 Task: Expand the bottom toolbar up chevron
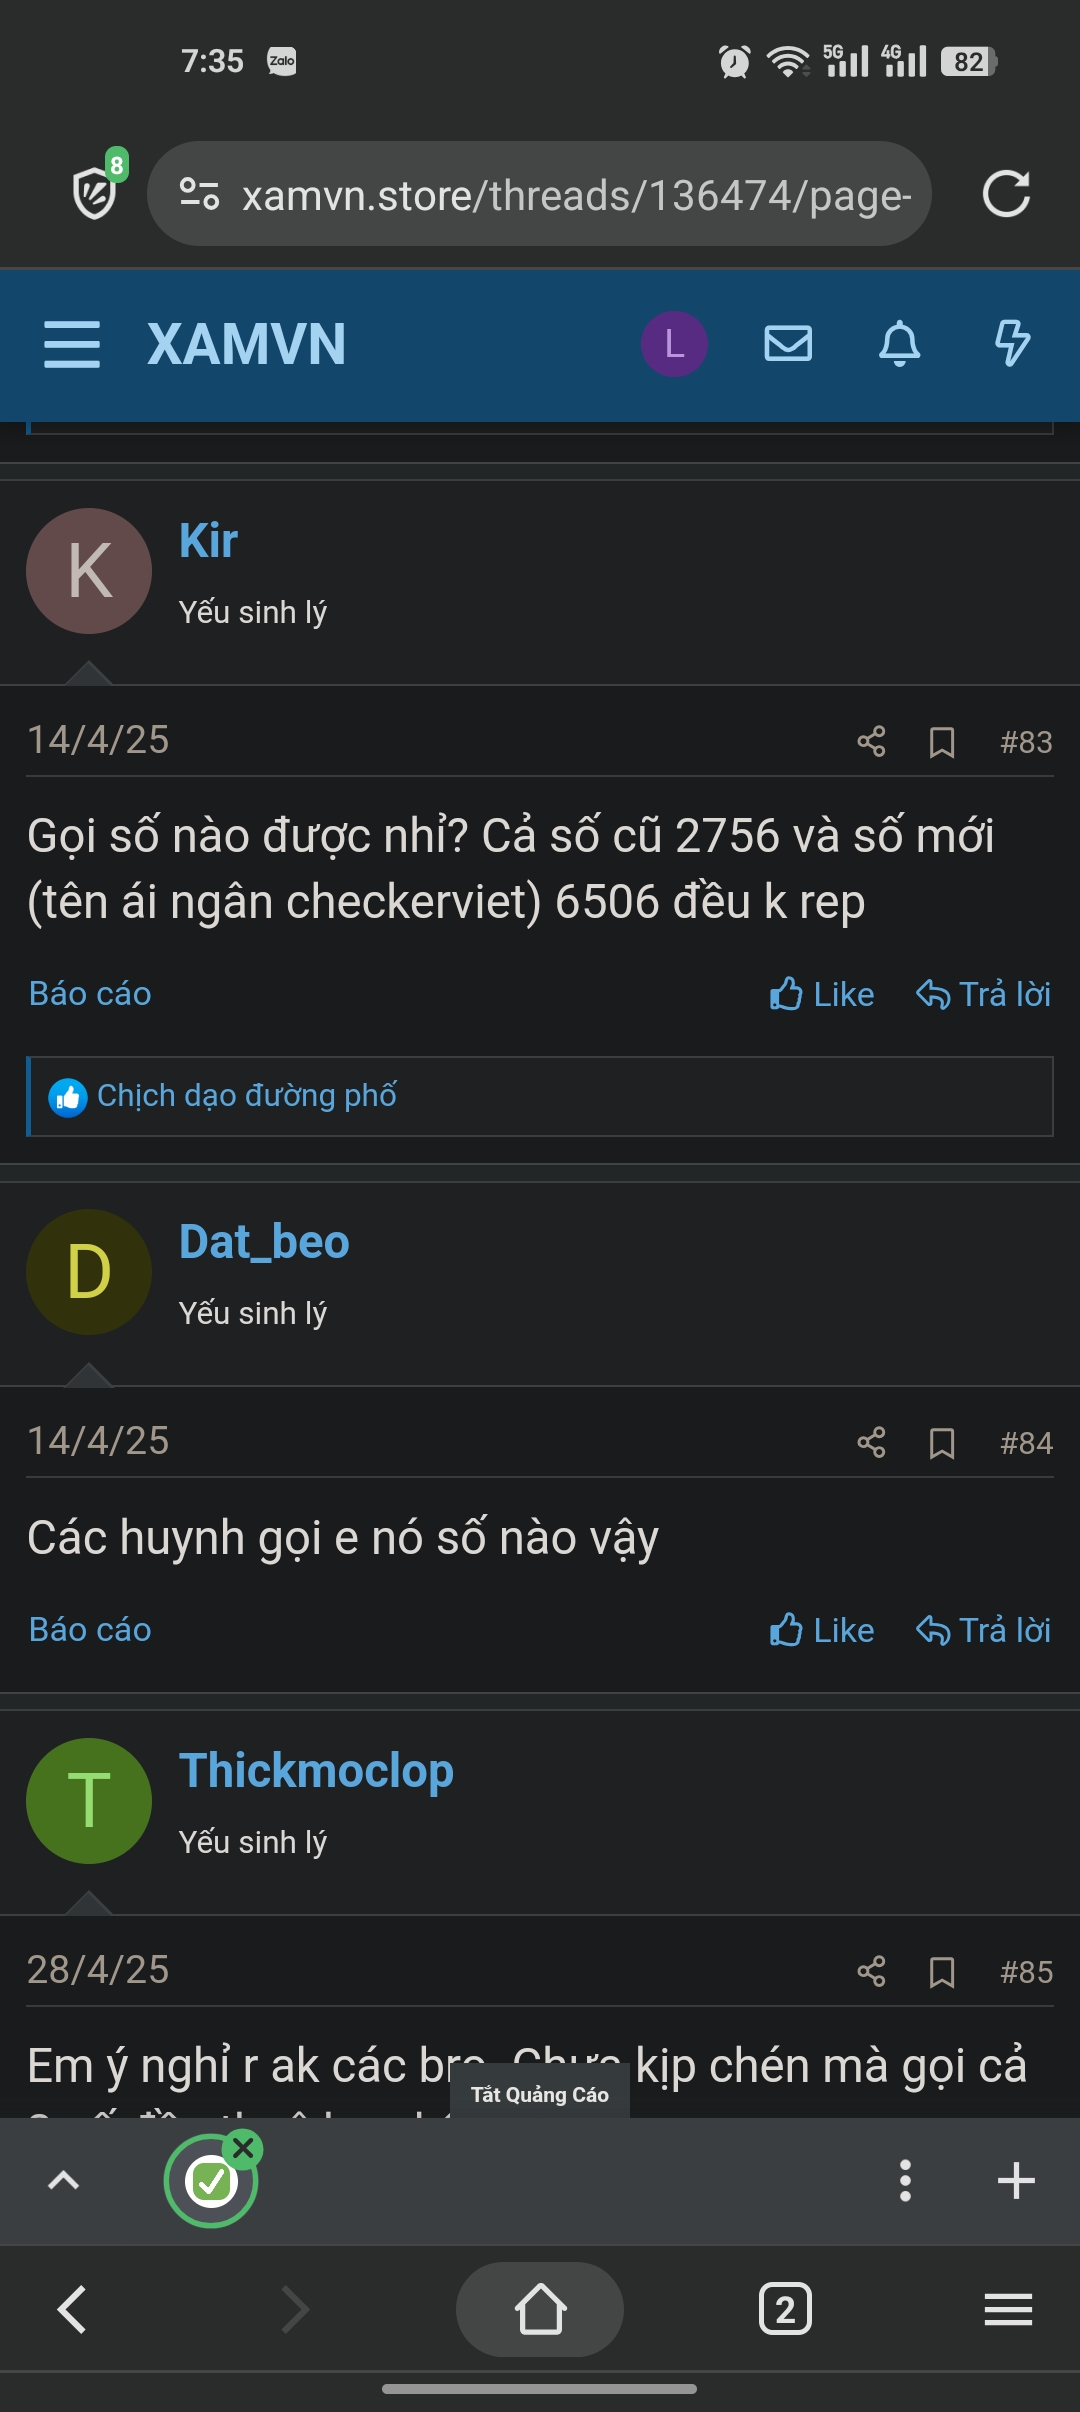64,2180
